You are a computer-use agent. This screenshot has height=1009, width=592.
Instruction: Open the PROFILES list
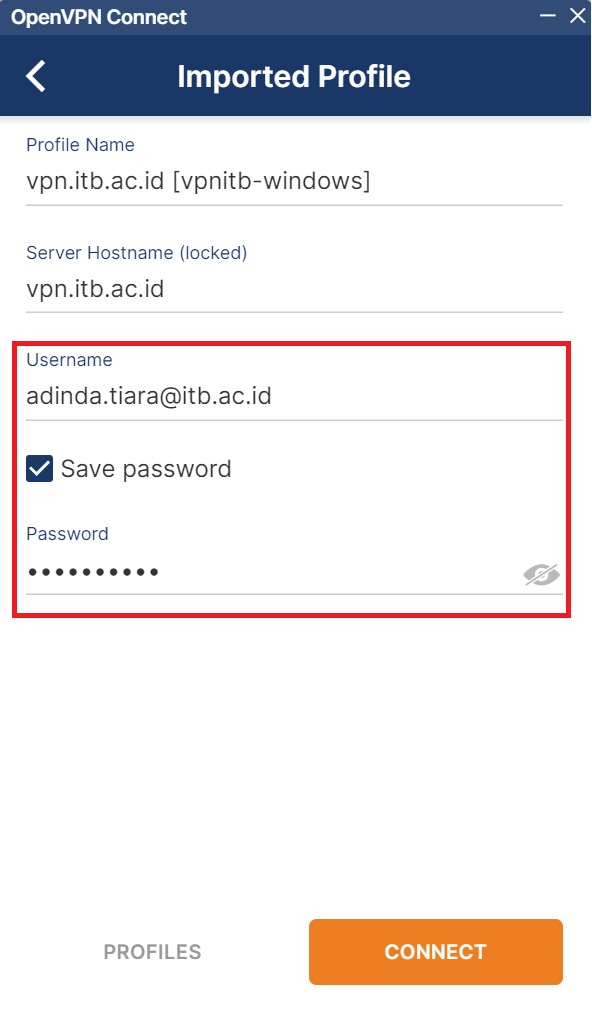[153, 952]
